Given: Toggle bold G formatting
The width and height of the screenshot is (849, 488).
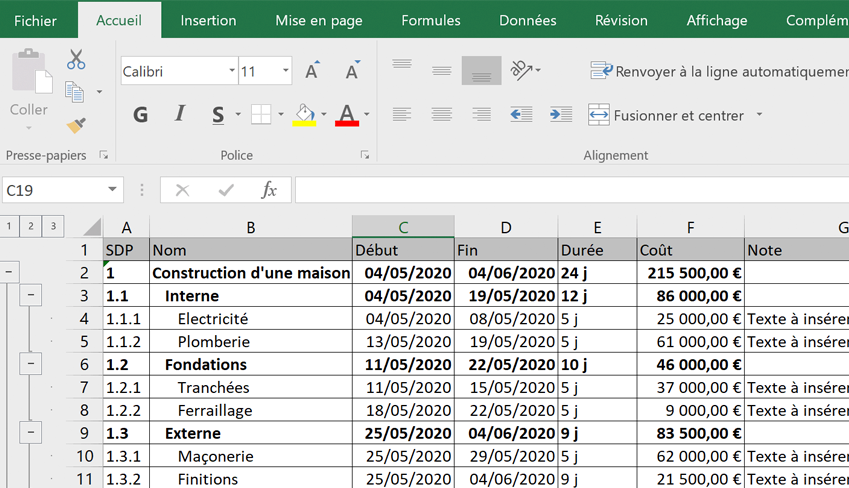Looking at the screenshot, I should [140, 115].
